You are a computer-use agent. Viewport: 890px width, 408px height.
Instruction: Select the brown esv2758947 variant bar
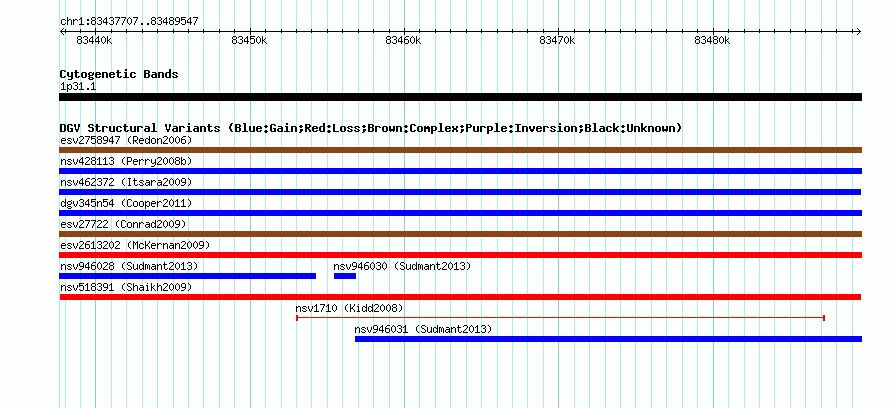pyautogui.click(x=460, y=150)
